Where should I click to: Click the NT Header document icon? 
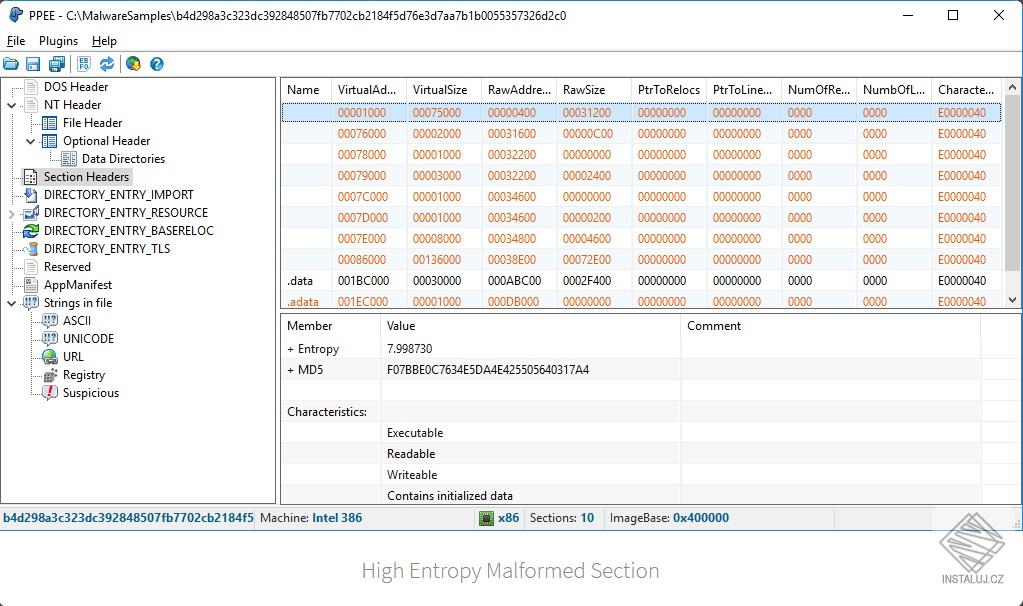tap(31, 104)
